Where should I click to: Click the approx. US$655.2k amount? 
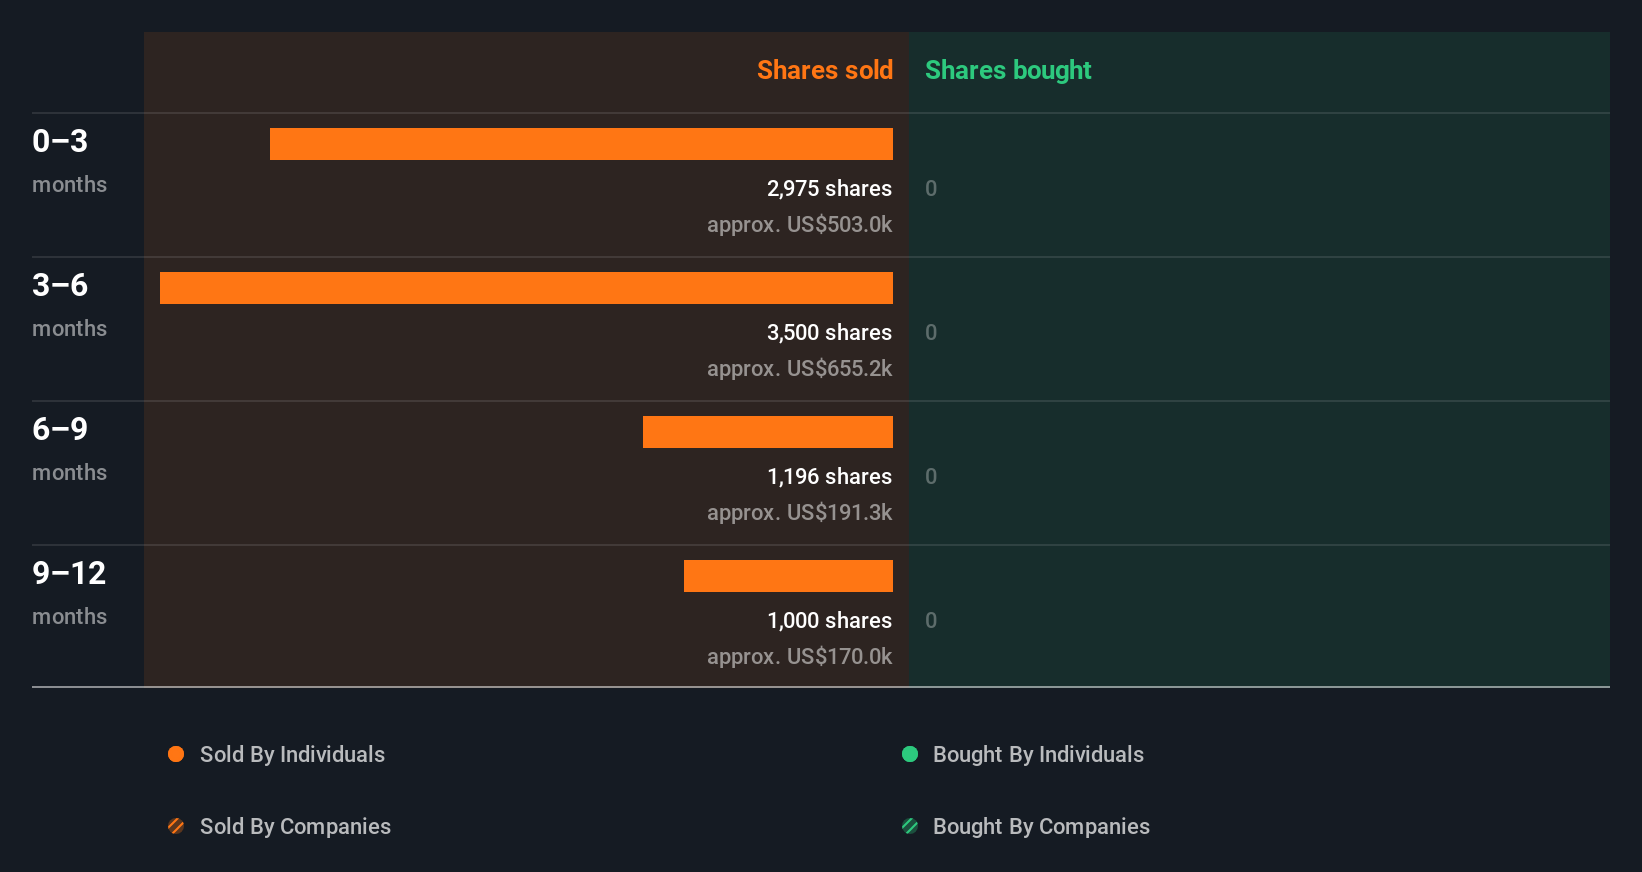799,369
